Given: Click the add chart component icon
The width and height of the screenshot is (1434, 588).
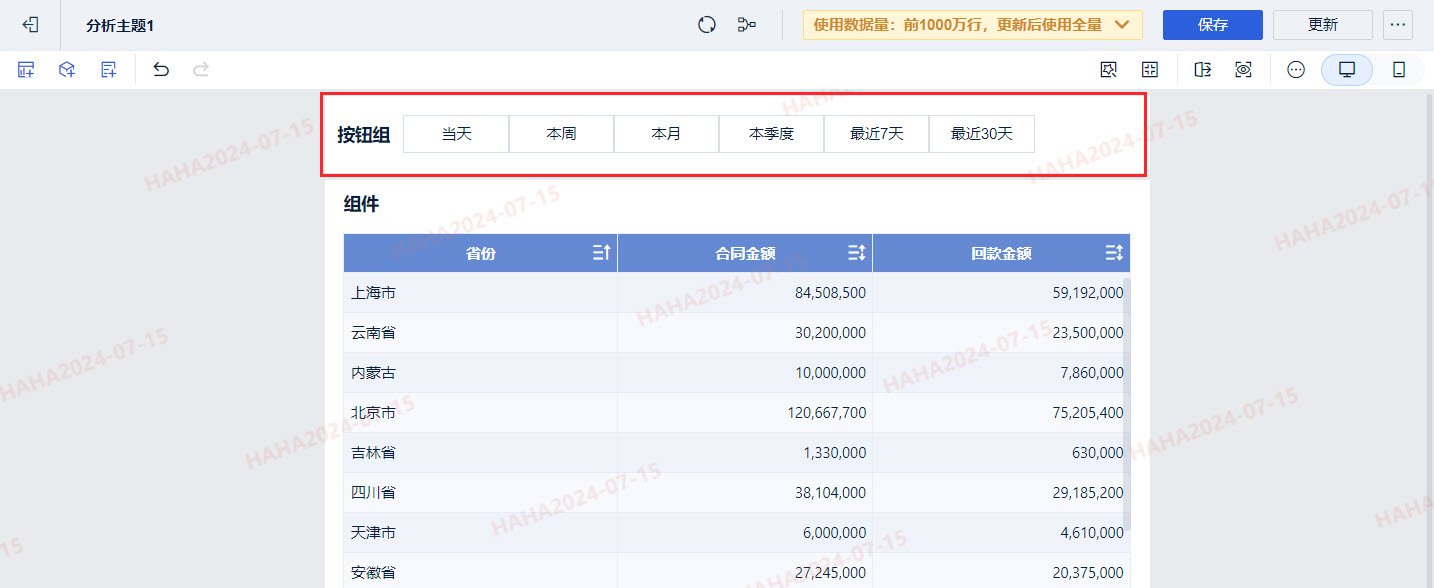Looking at the screenshot, I should (x=26, y=70).
